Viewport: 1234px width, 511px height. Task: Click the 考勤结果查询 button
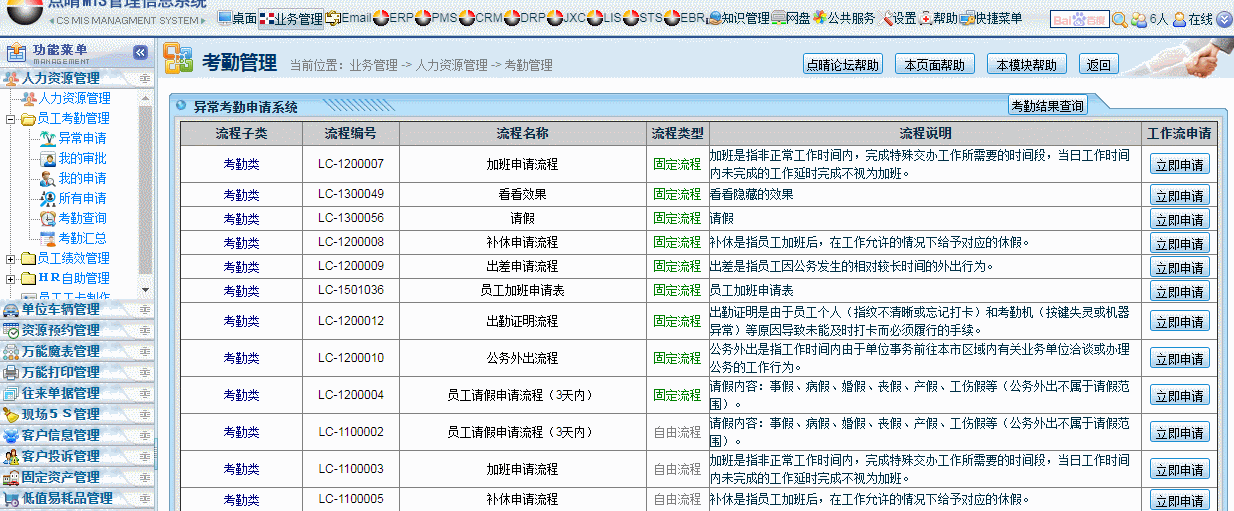[x=1047, y=106]
